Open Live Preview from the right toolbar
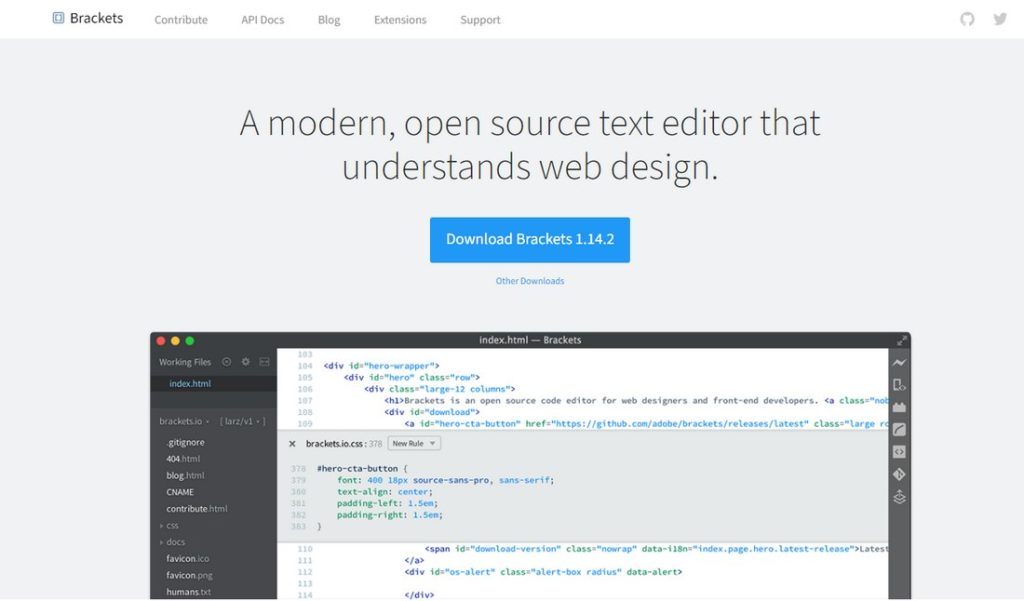The width and height of the screenshot is (1024, 601). pos(898,362)
